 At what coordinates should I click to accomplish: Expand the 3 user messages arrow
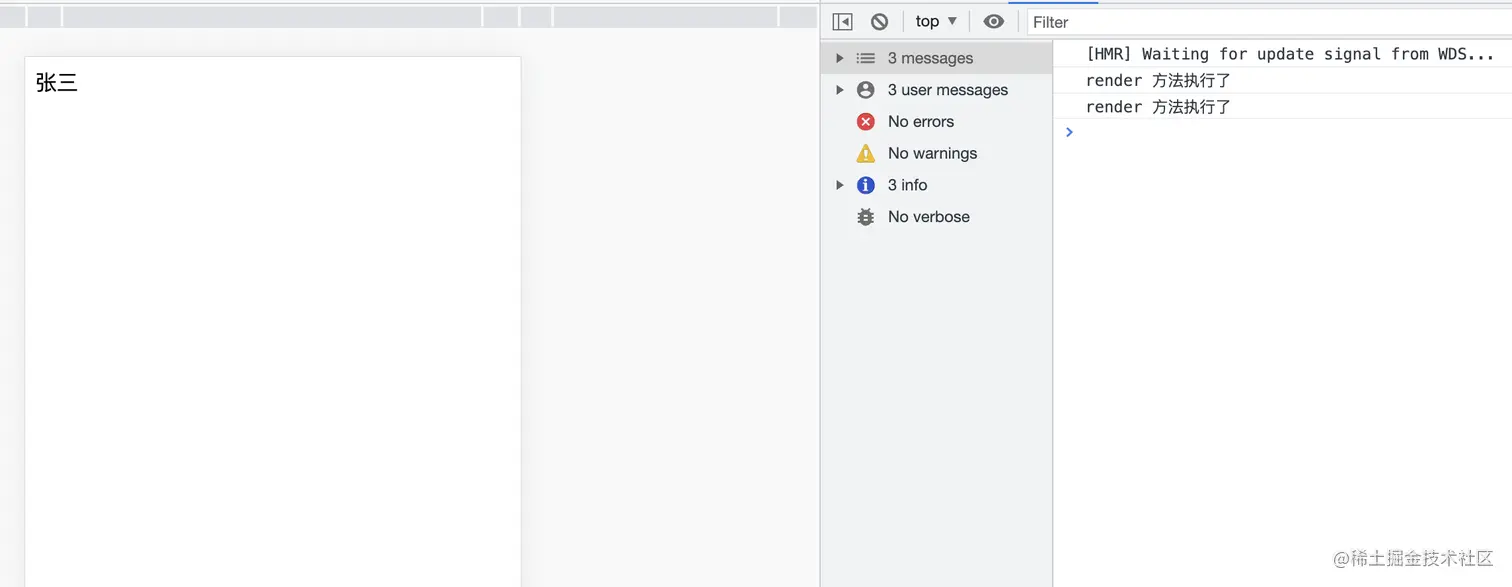[x=839, y=90]
